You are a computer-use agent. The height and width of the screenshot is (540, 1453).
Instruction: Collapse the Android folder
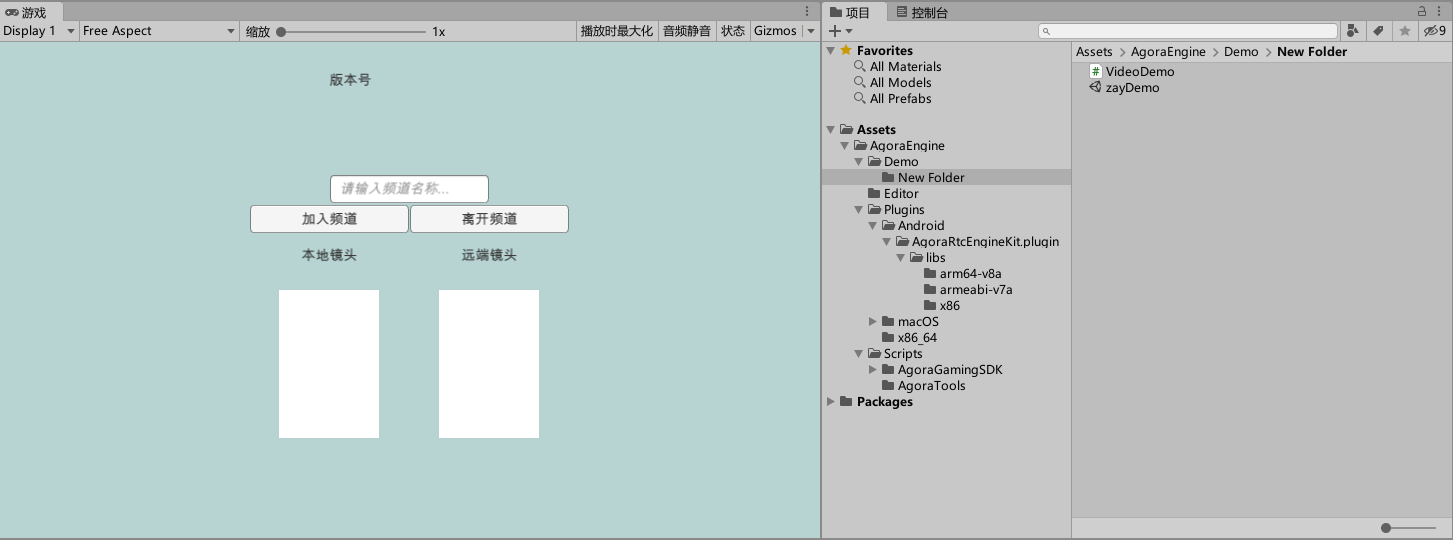(x=873, y=225)
